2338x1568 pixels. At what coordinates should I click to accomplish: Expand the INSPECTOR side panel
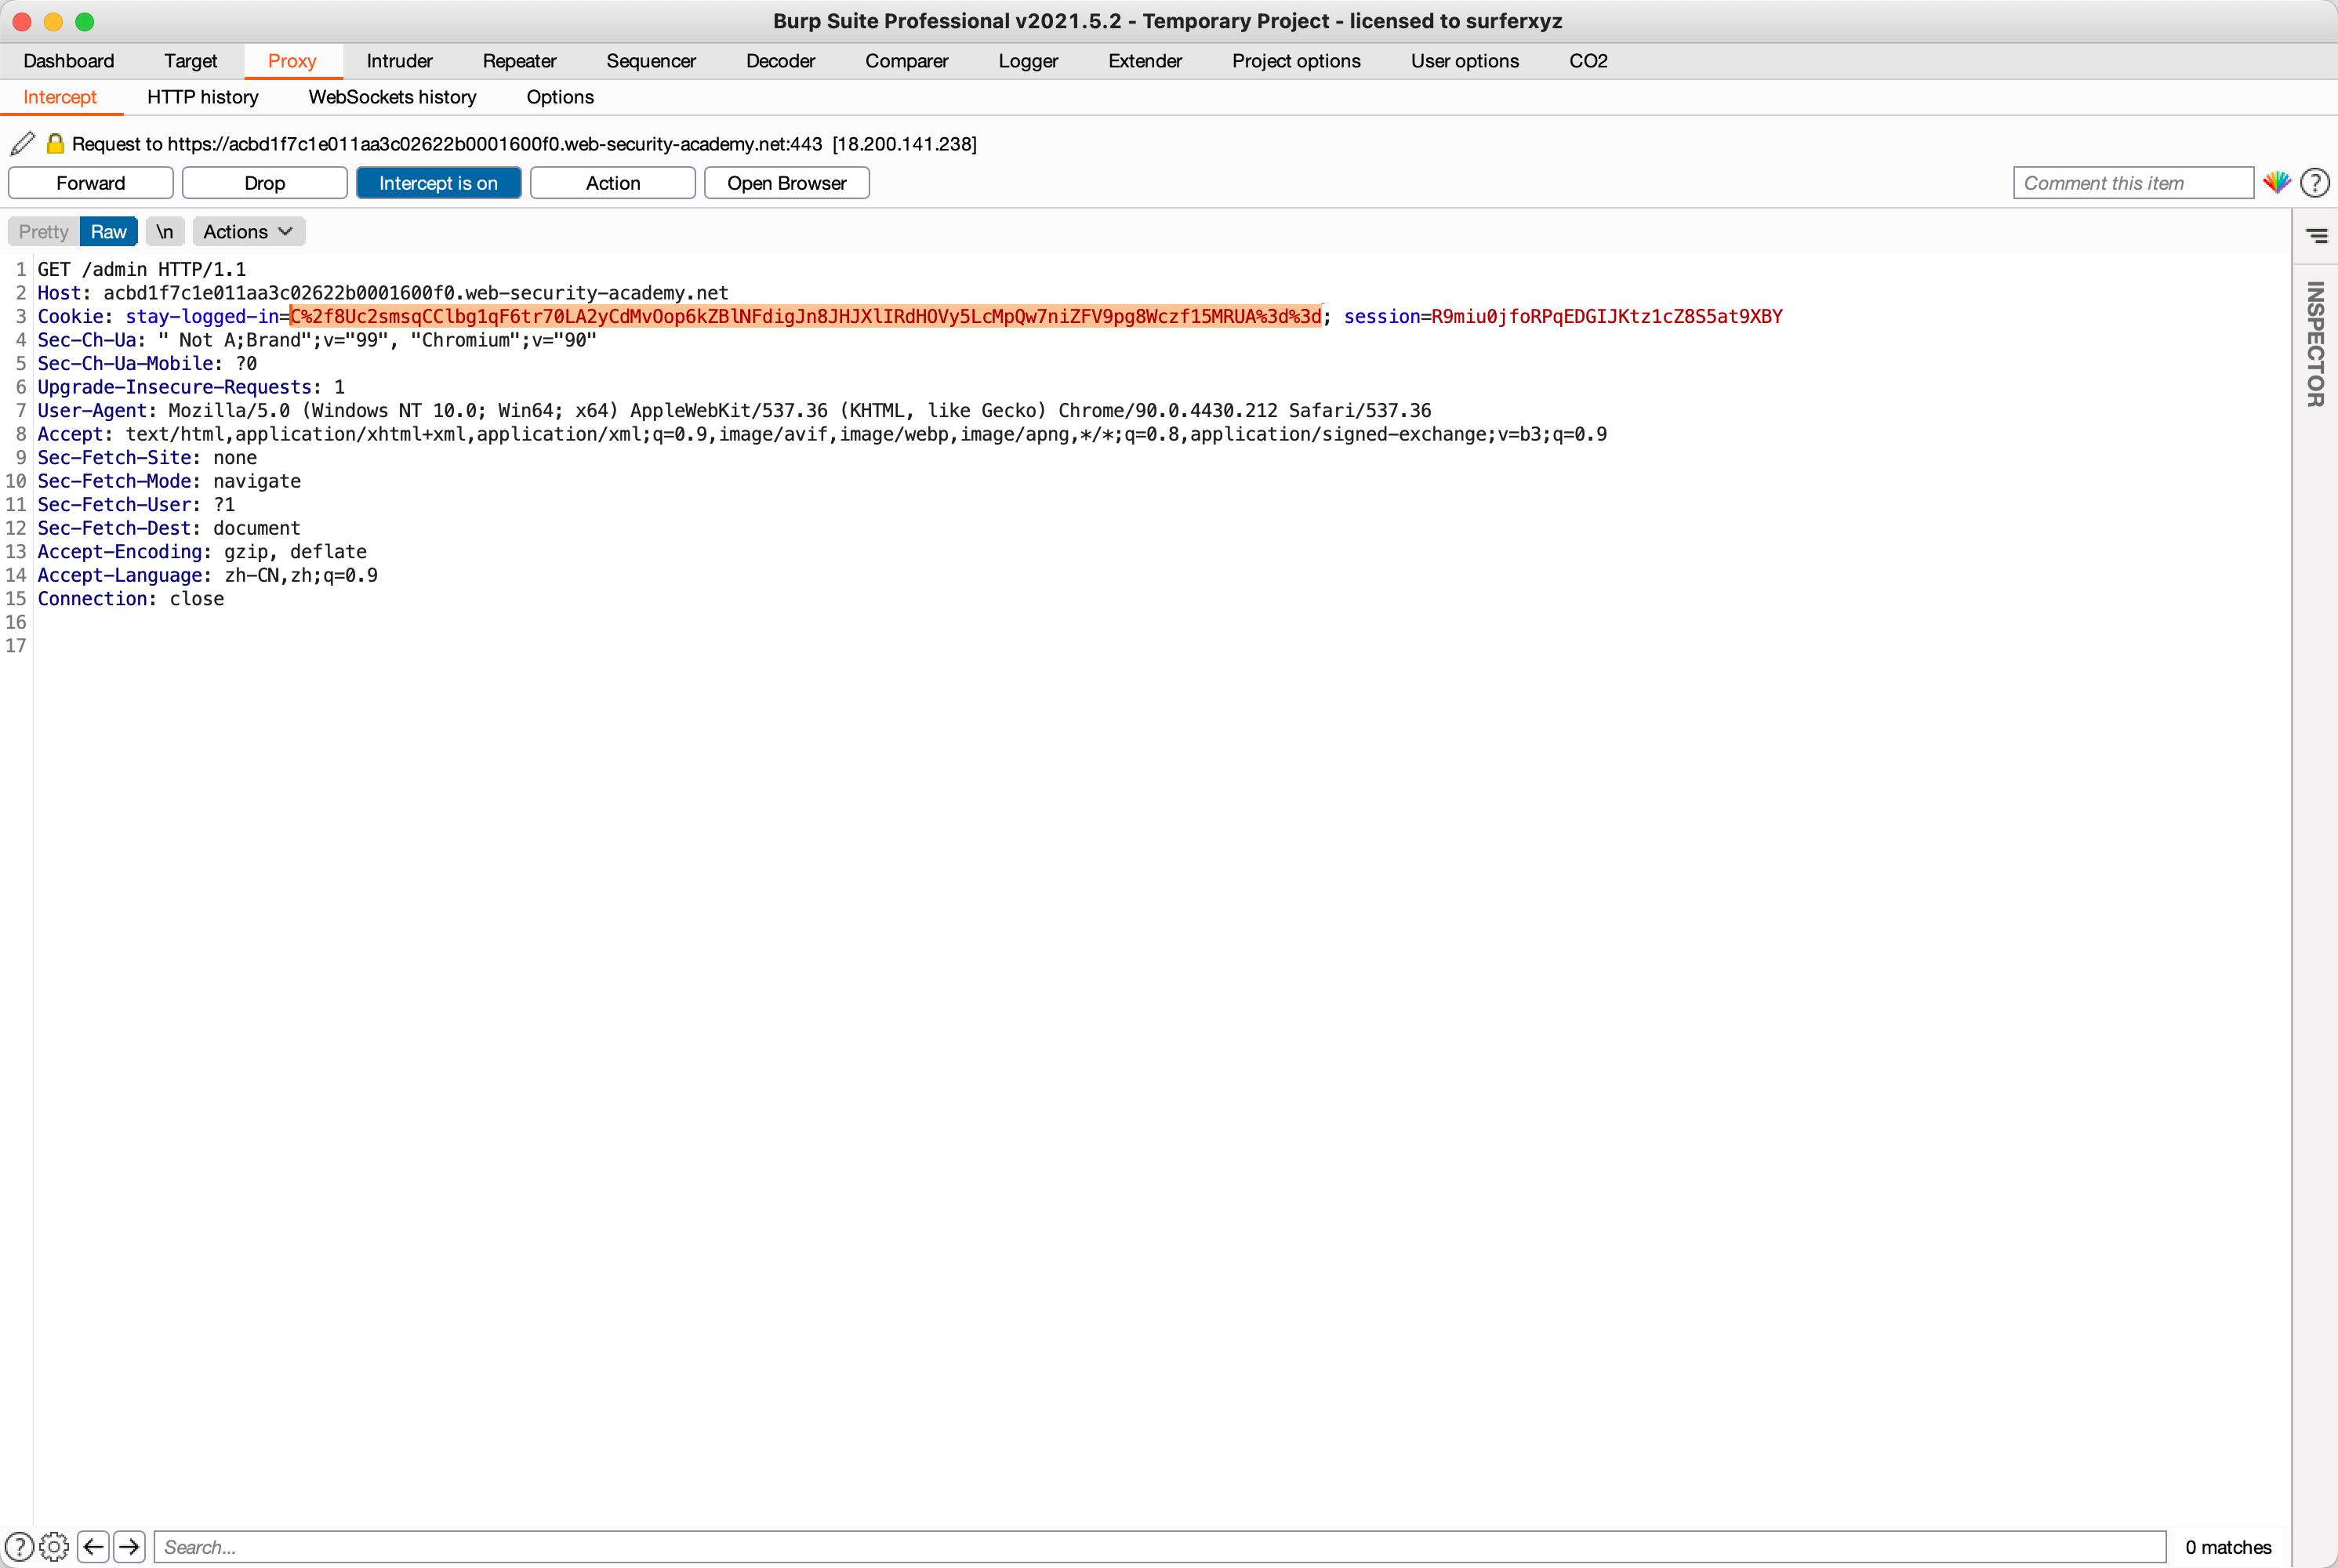(2315, 343)
